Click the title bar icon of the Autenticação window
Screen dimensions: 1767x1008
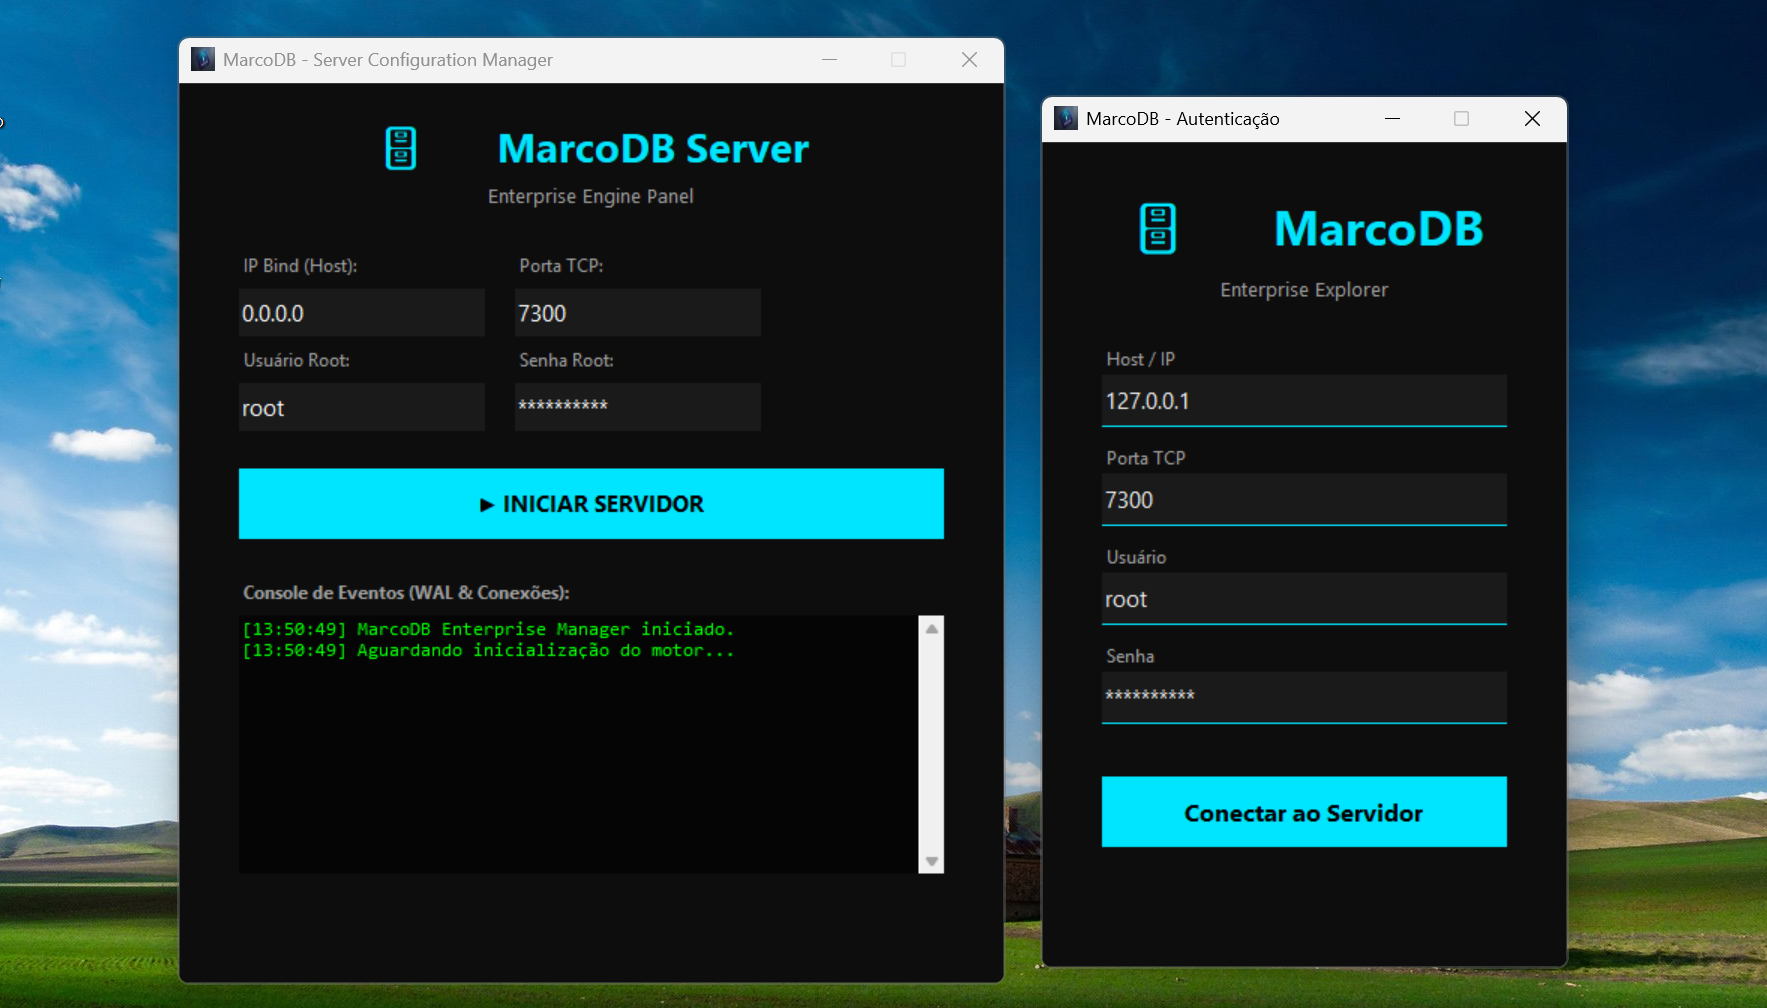[x=1066, y=118]
